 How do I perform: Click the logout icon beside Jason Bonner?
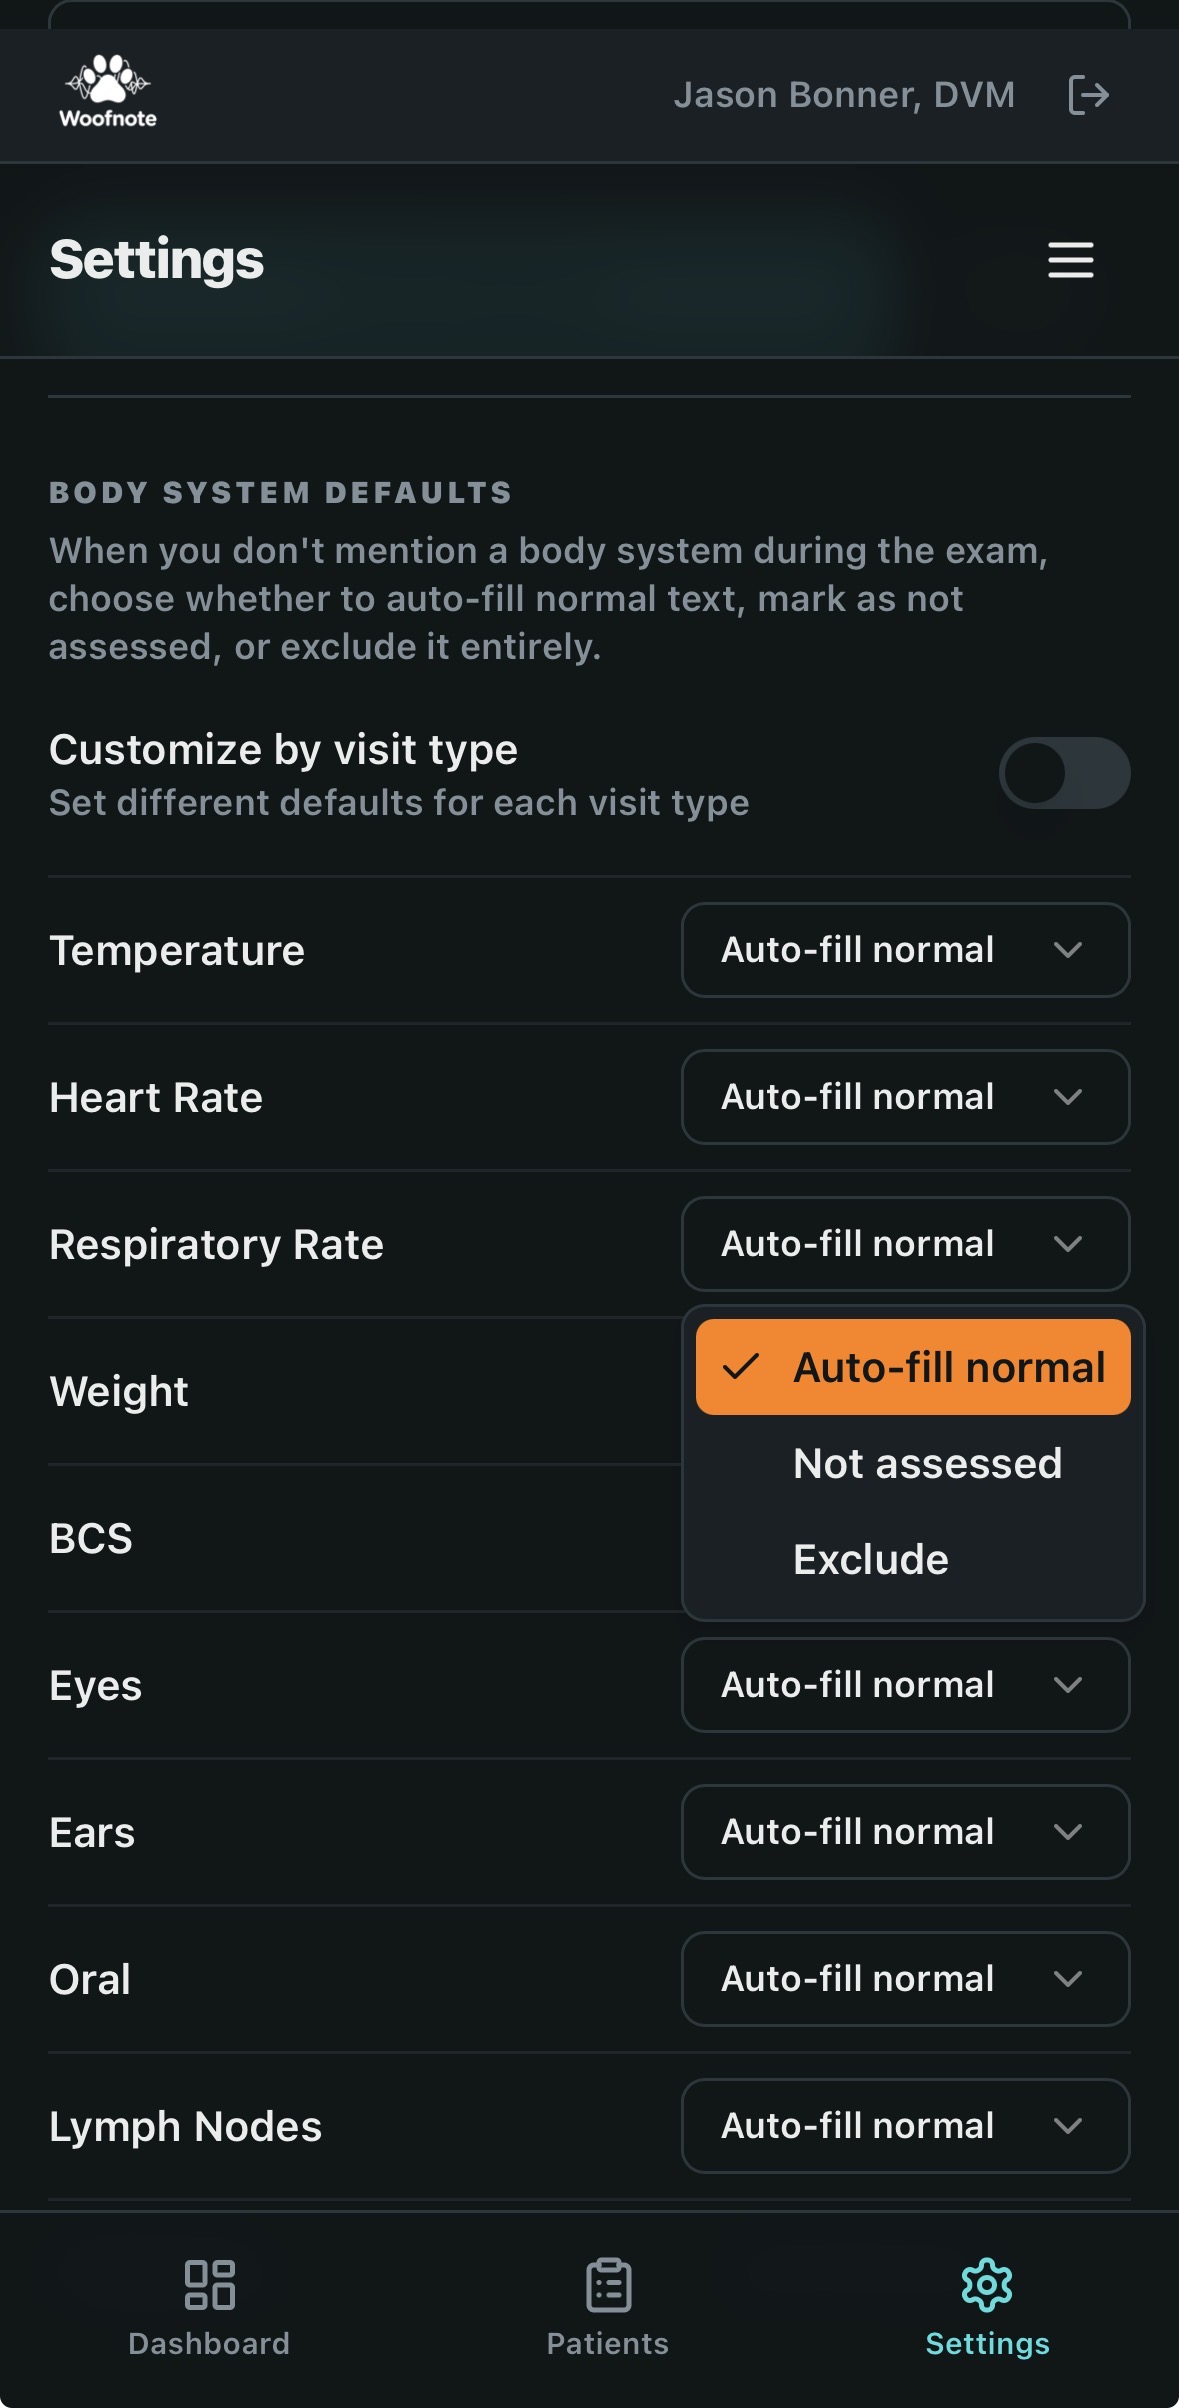click(x=1090, y=95)
